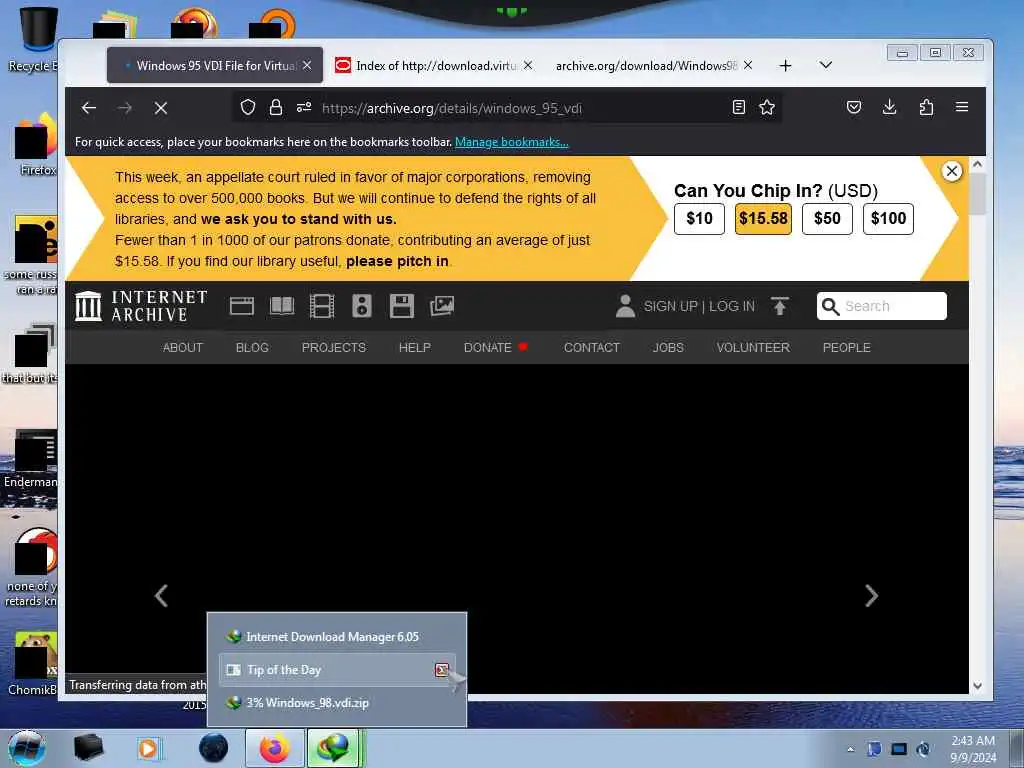Screen dimensions: 1024x768
Task: Open the Internet Archive Software floppy icon
Action: [x=402, y=306]
